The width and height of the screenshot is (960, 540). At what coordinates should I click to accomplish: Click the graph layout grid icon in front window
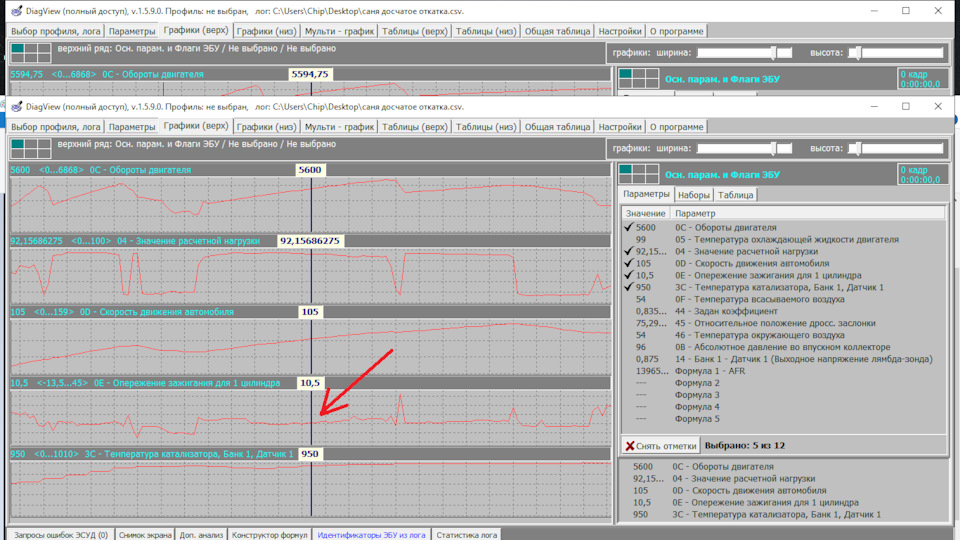(31, 148)
